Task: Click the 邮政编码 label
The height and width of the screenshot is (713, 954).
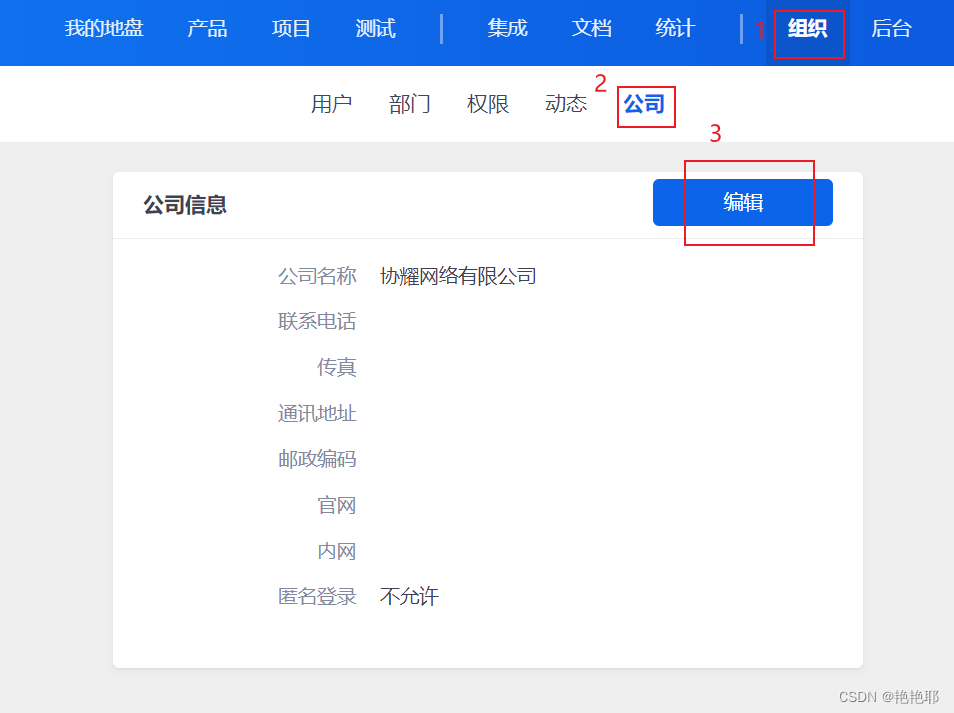Action: 317,459
